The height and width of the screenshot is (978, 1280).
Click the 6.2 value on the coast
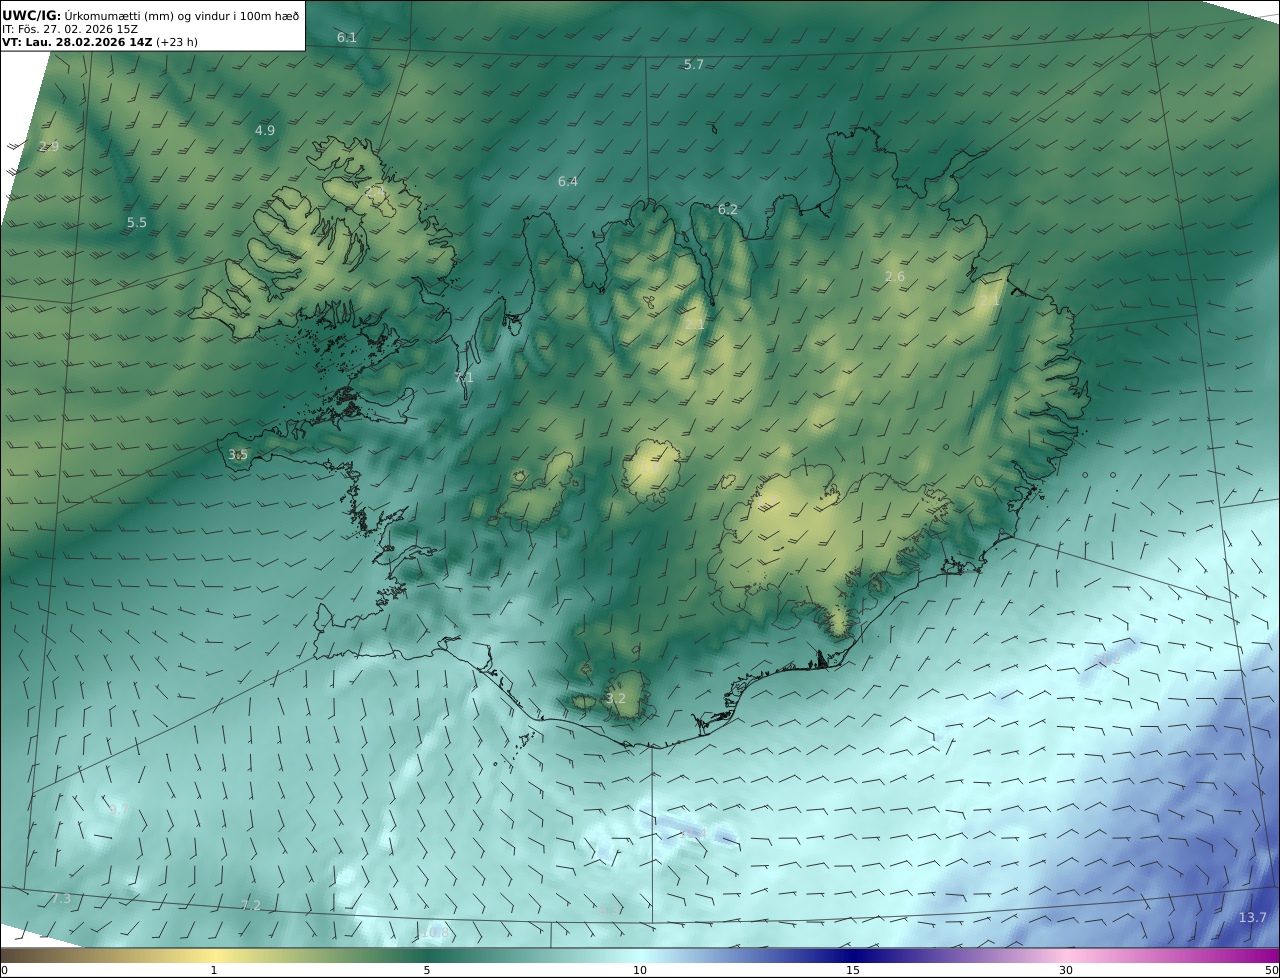(728, 209)
